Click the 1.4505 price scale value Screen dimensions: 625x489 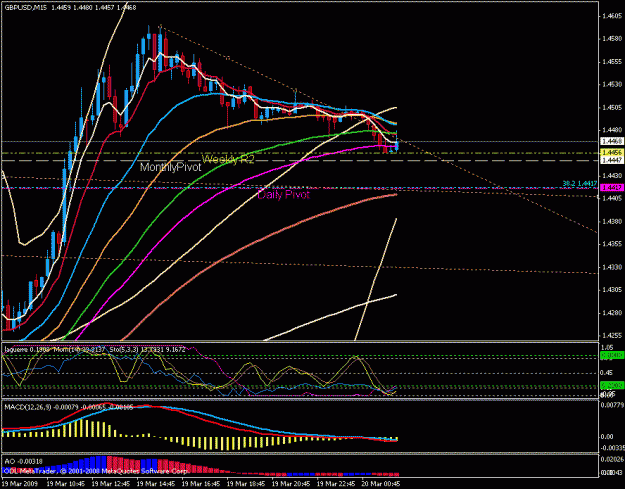point(613,107)
